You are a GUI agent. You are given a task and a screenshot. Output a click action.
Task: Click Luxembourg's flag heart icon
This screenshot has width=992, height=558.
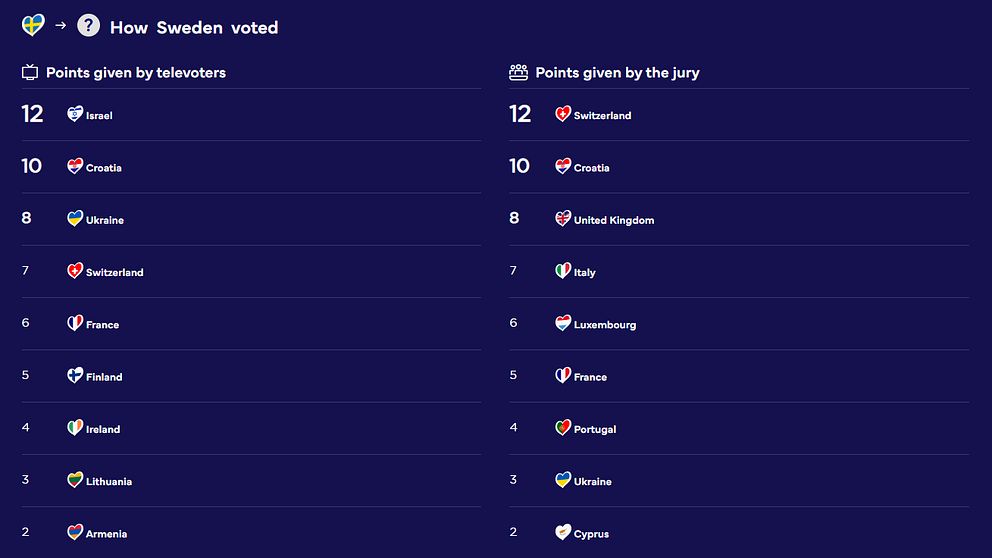pyautogui.click(x=563, y=323)
